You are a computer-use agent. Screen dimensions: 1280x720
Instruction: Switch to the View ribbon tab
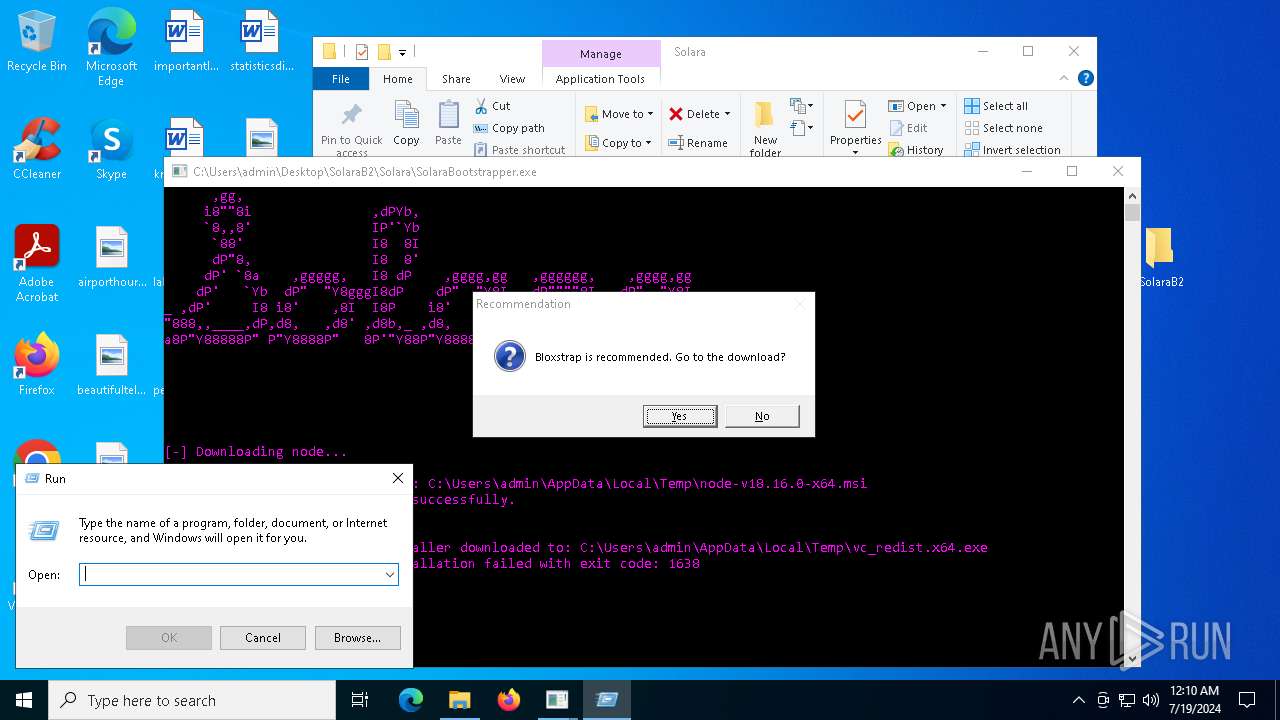(x=512, y=79)
